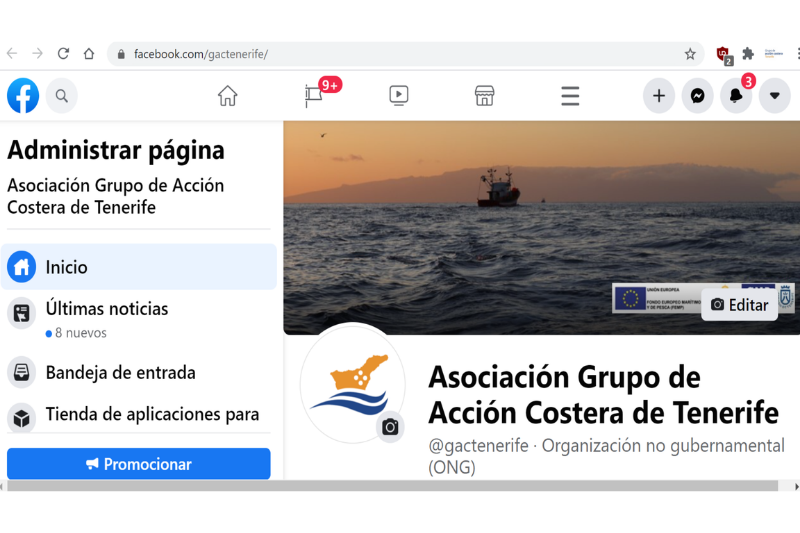
Task: Open the Watch video icon
Action: coord(398,96)
